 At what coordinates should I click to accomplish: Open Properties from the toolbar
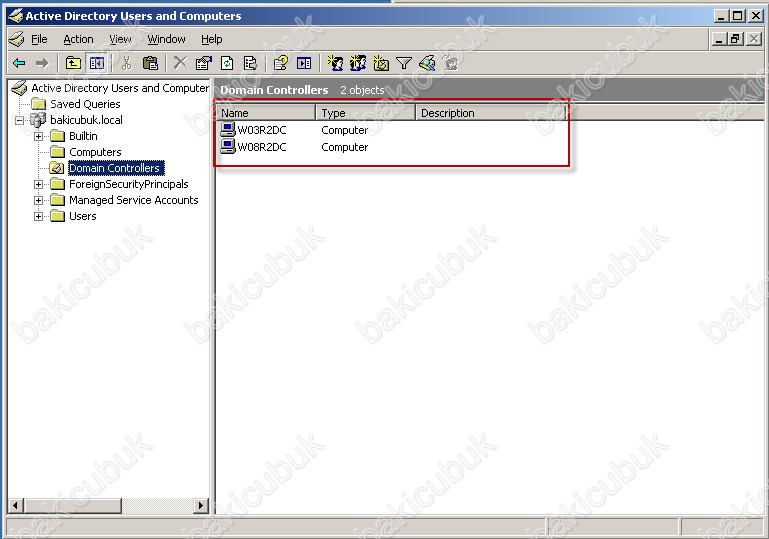click(x=204, y=63)
